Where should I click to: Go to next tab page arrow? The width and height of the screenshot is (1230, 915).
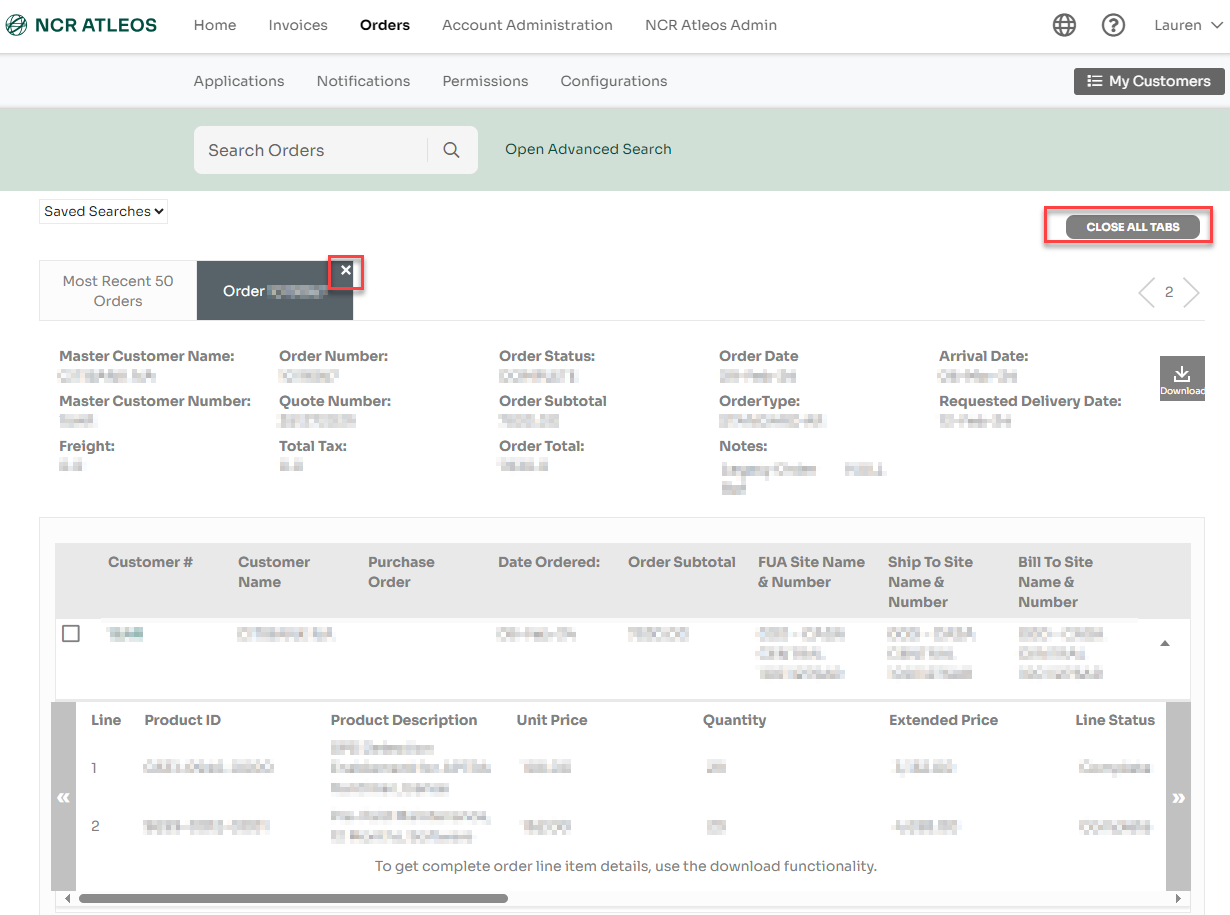[1191, 292]
